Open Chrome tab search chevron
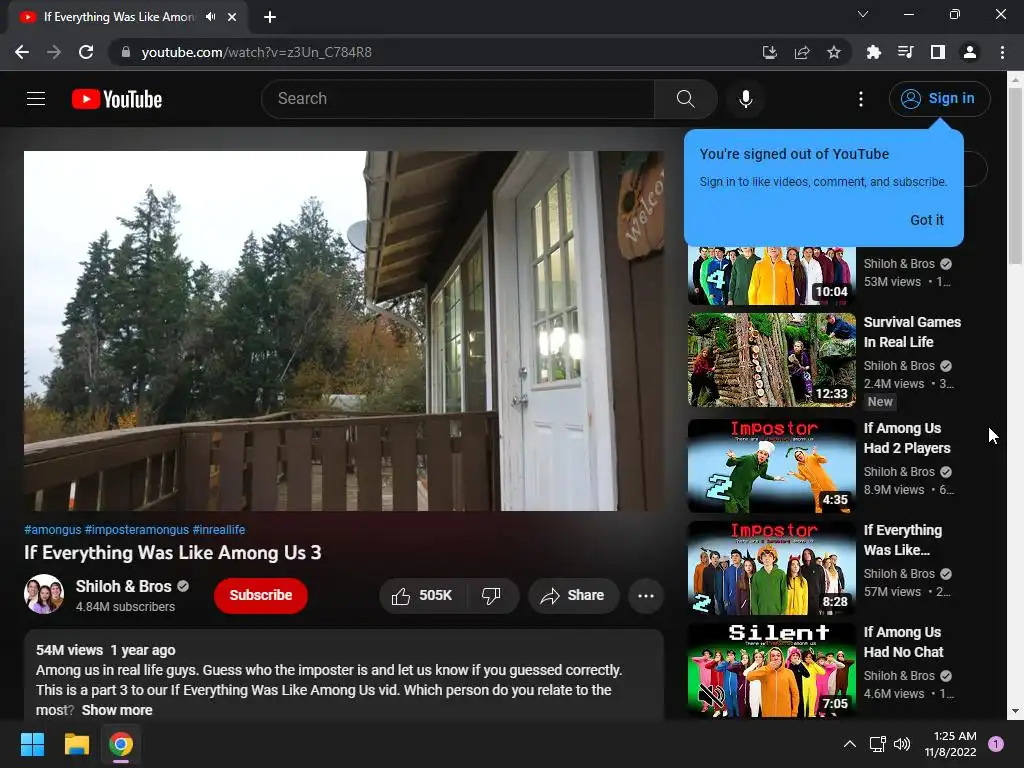The height and width of the screenshot is (768, 1024). click(x=863, y=14)
